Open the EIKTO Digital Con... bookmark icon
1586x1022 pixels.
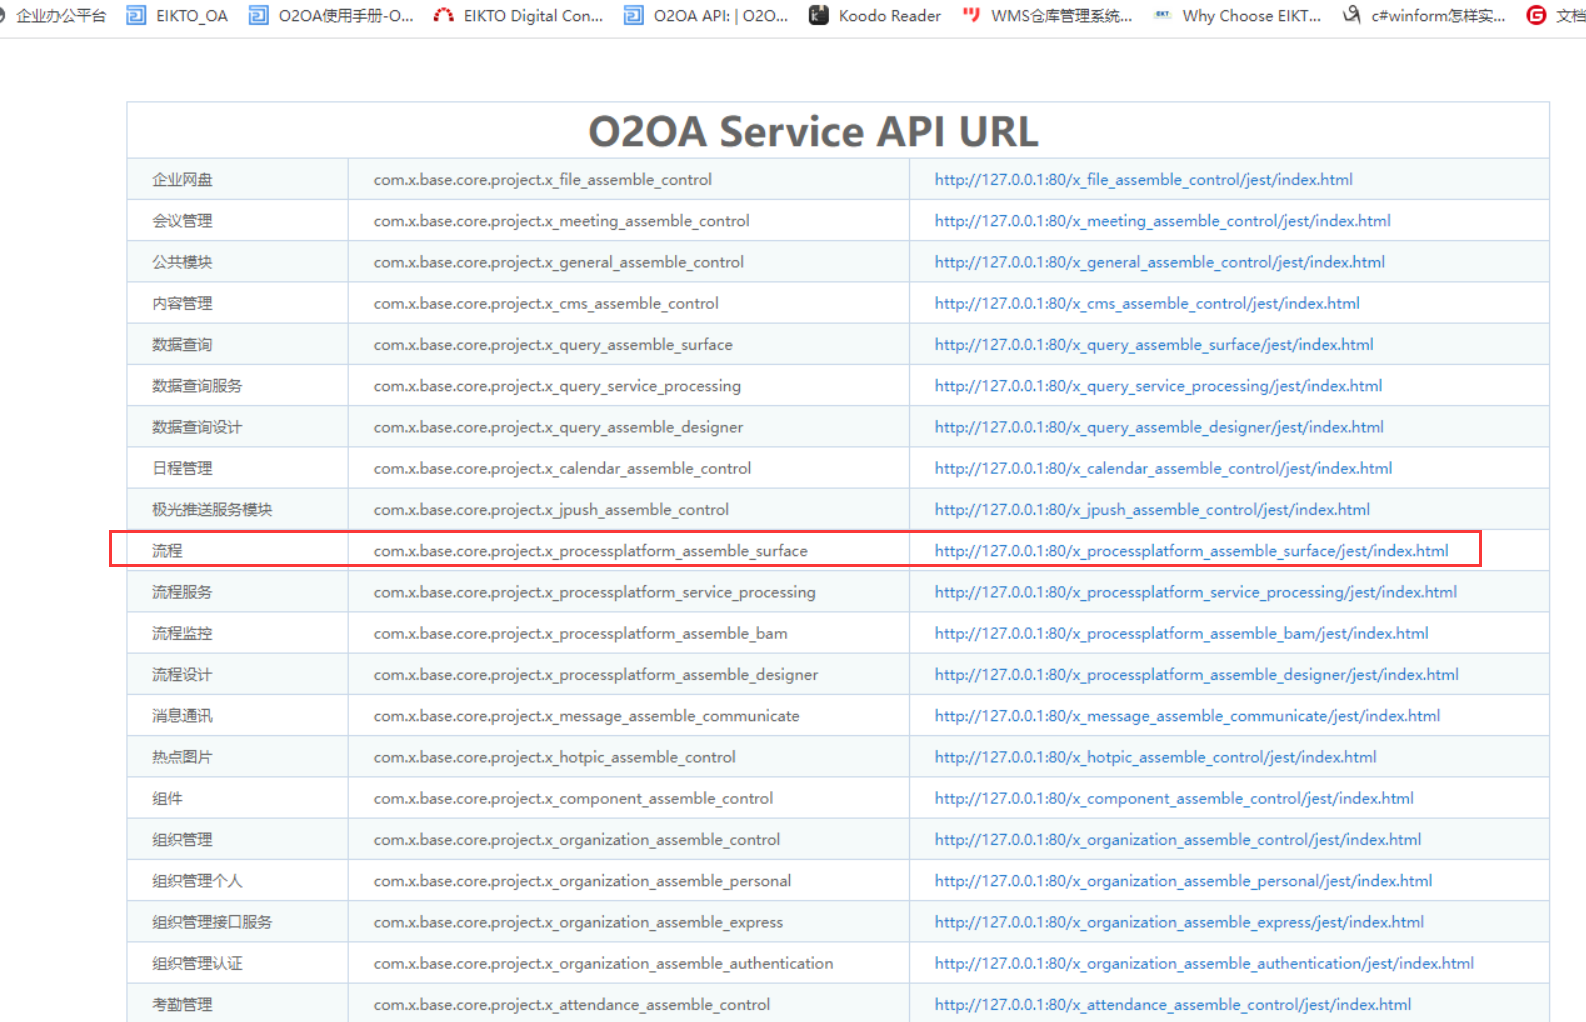tap(444, 15)
